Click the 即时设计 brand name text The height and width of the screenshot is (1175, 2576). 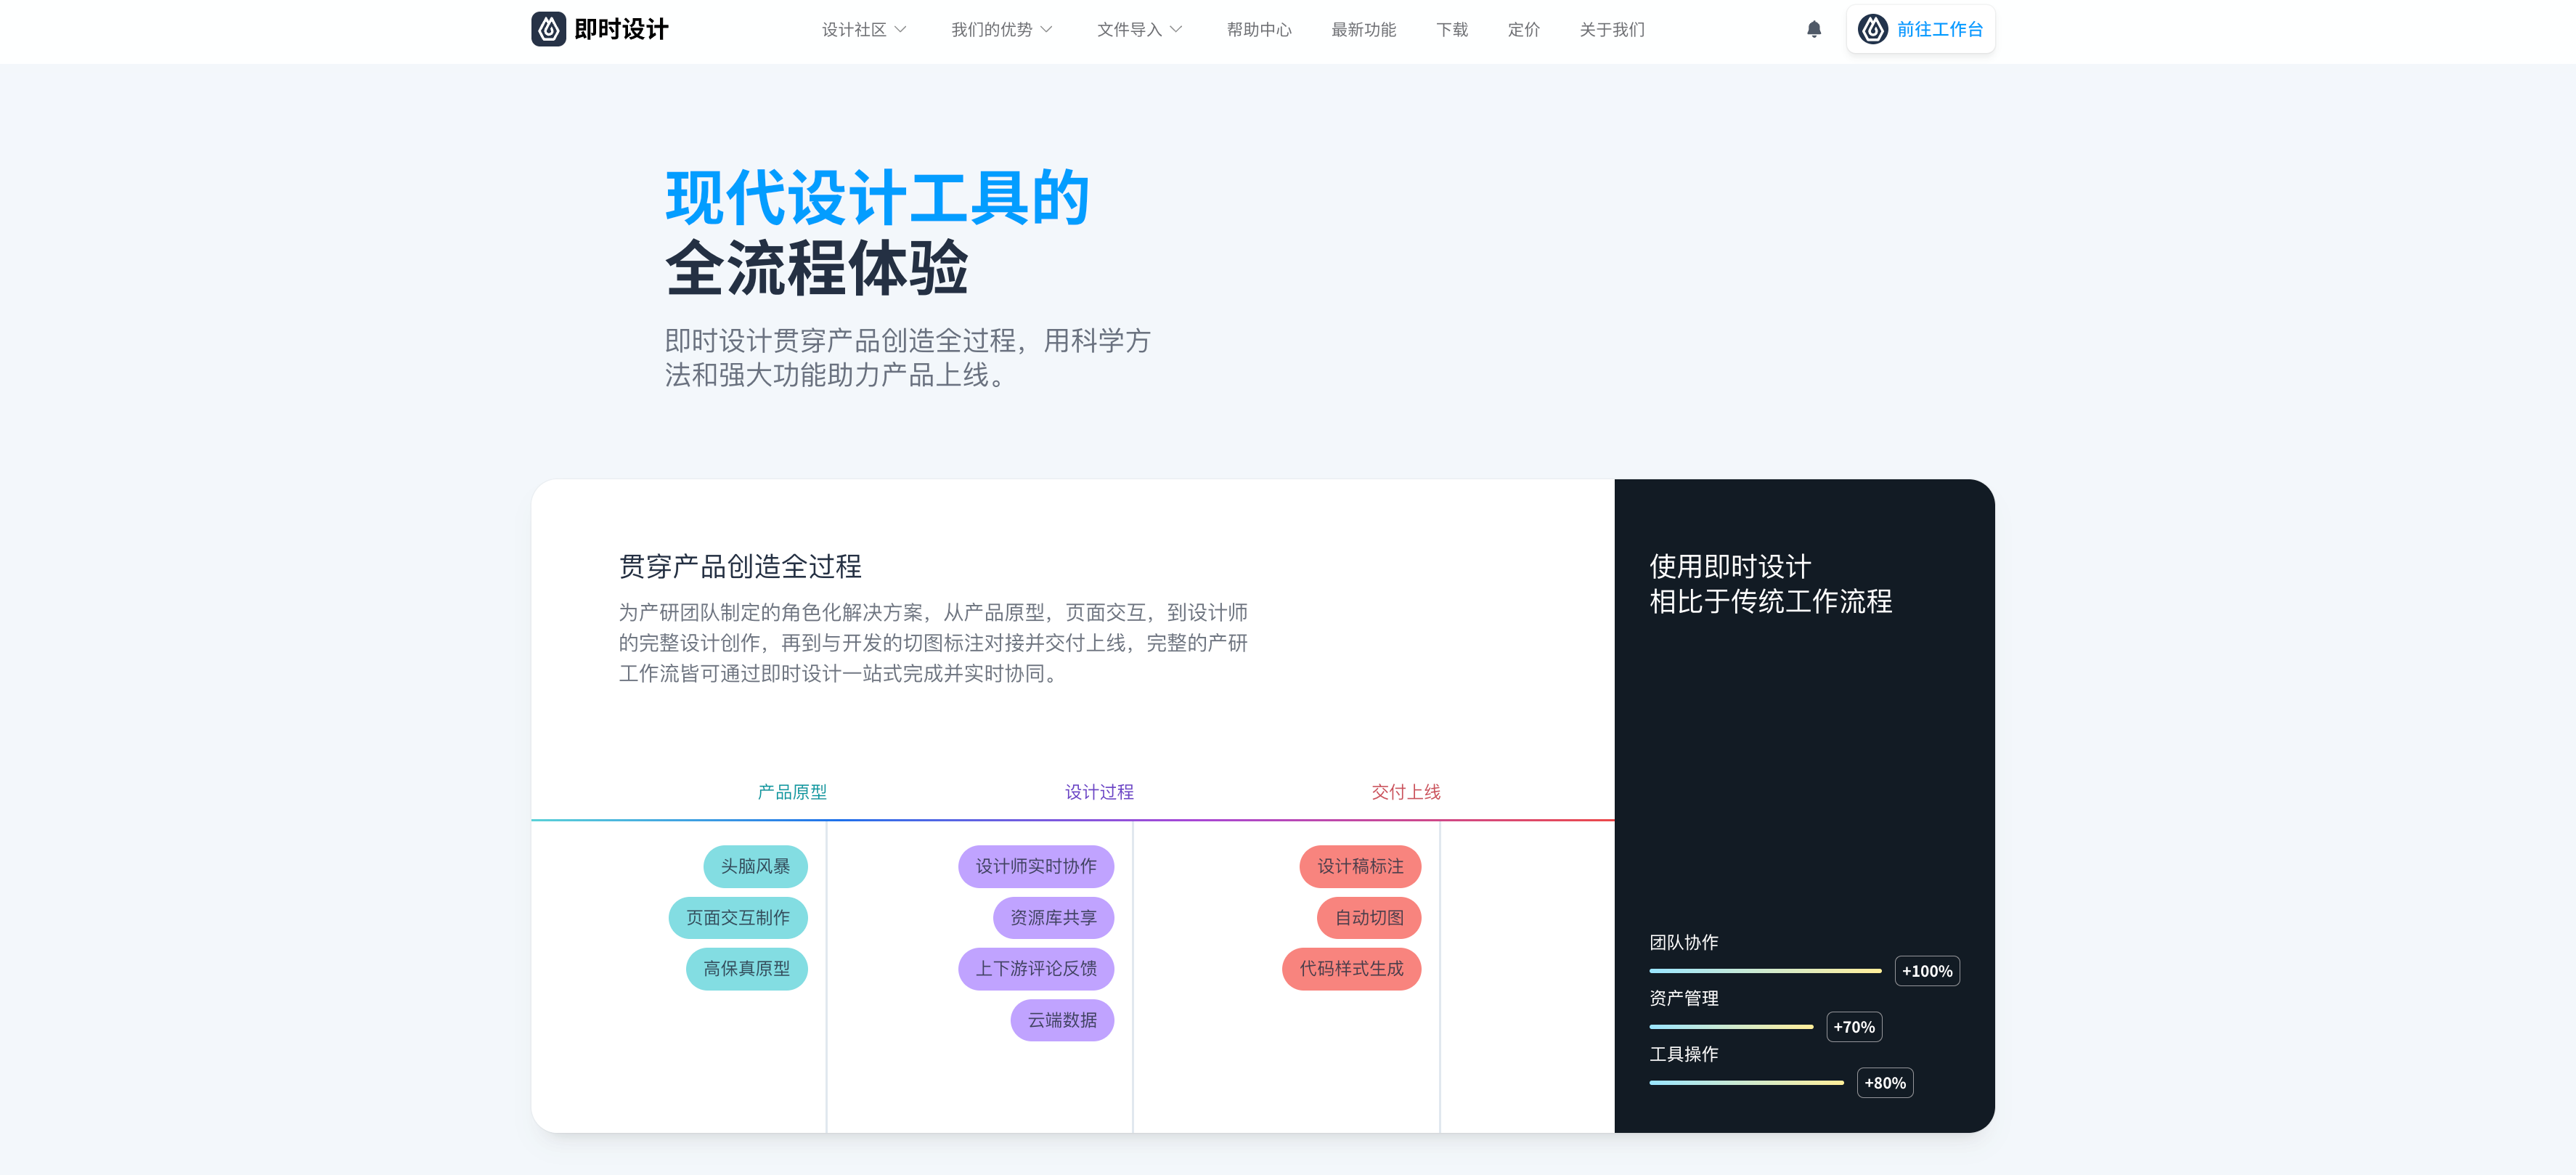621,29
